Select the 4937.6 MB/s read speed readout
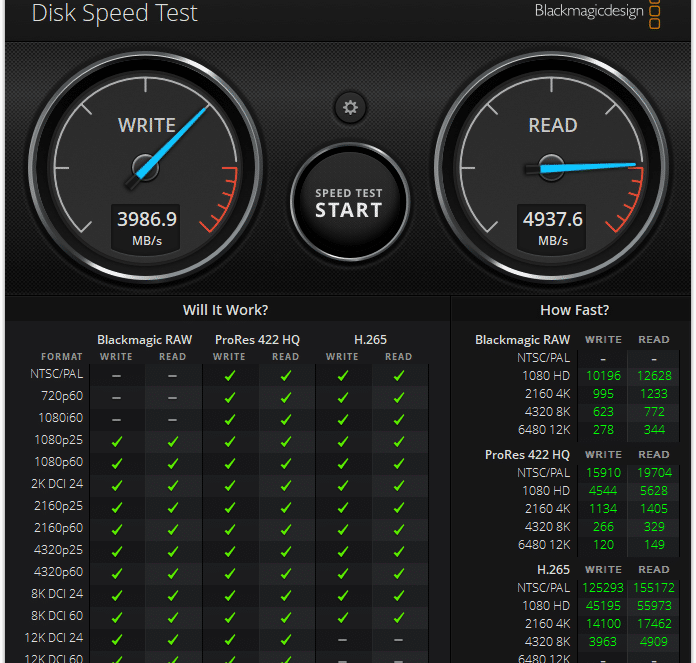Image resolution: width=696 pixels, height=663 pixels. pyautogui.click(x=552, y=229)
